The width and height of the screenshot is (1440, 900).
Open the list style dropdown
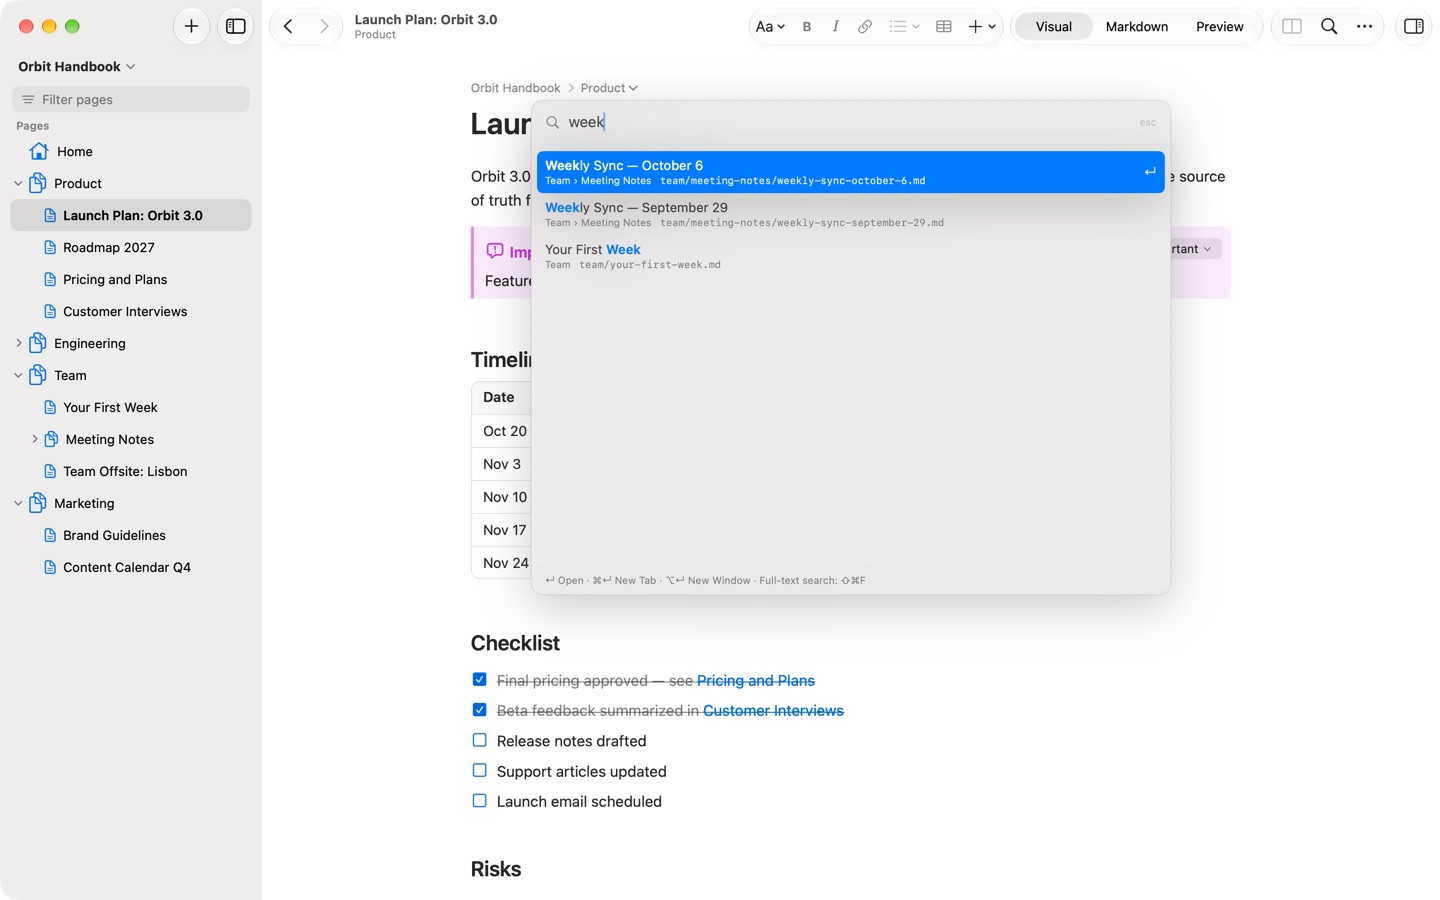pyautogui.click(x=904, y=27)
